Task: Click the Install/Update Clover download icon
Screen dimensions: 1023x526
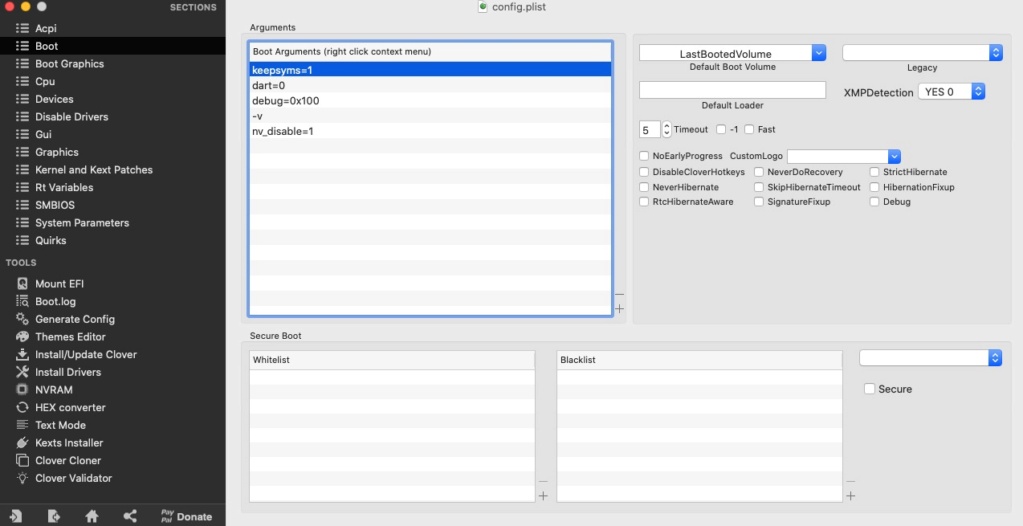Action: (x=22, y=354)
